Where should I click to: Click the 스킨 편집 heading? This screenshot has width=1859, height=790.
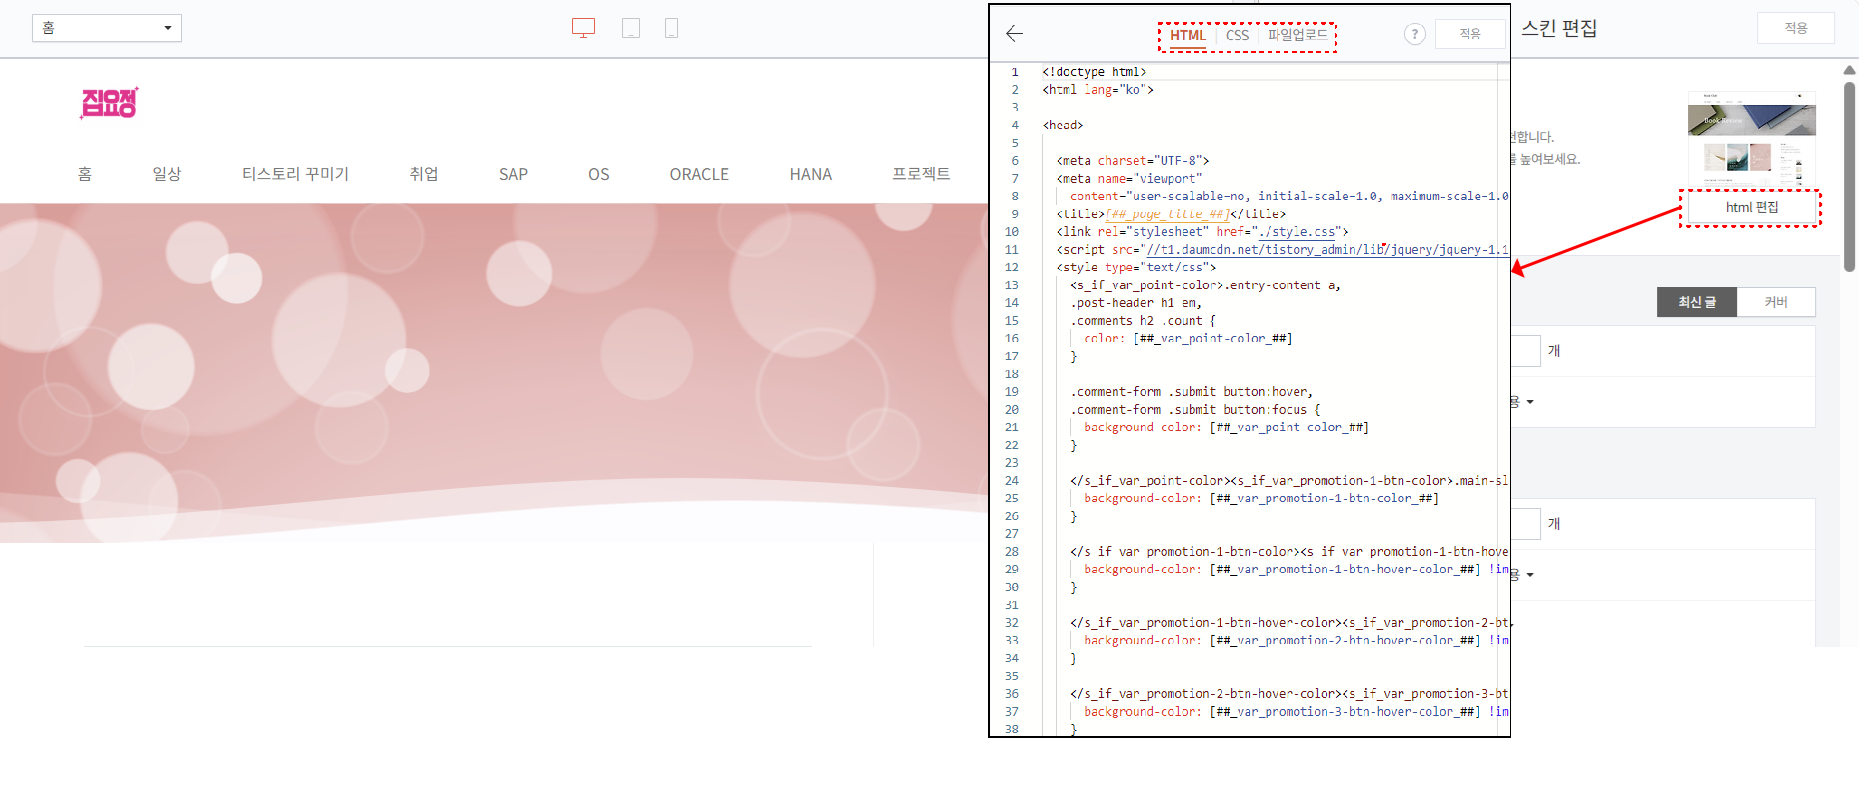1559,28
